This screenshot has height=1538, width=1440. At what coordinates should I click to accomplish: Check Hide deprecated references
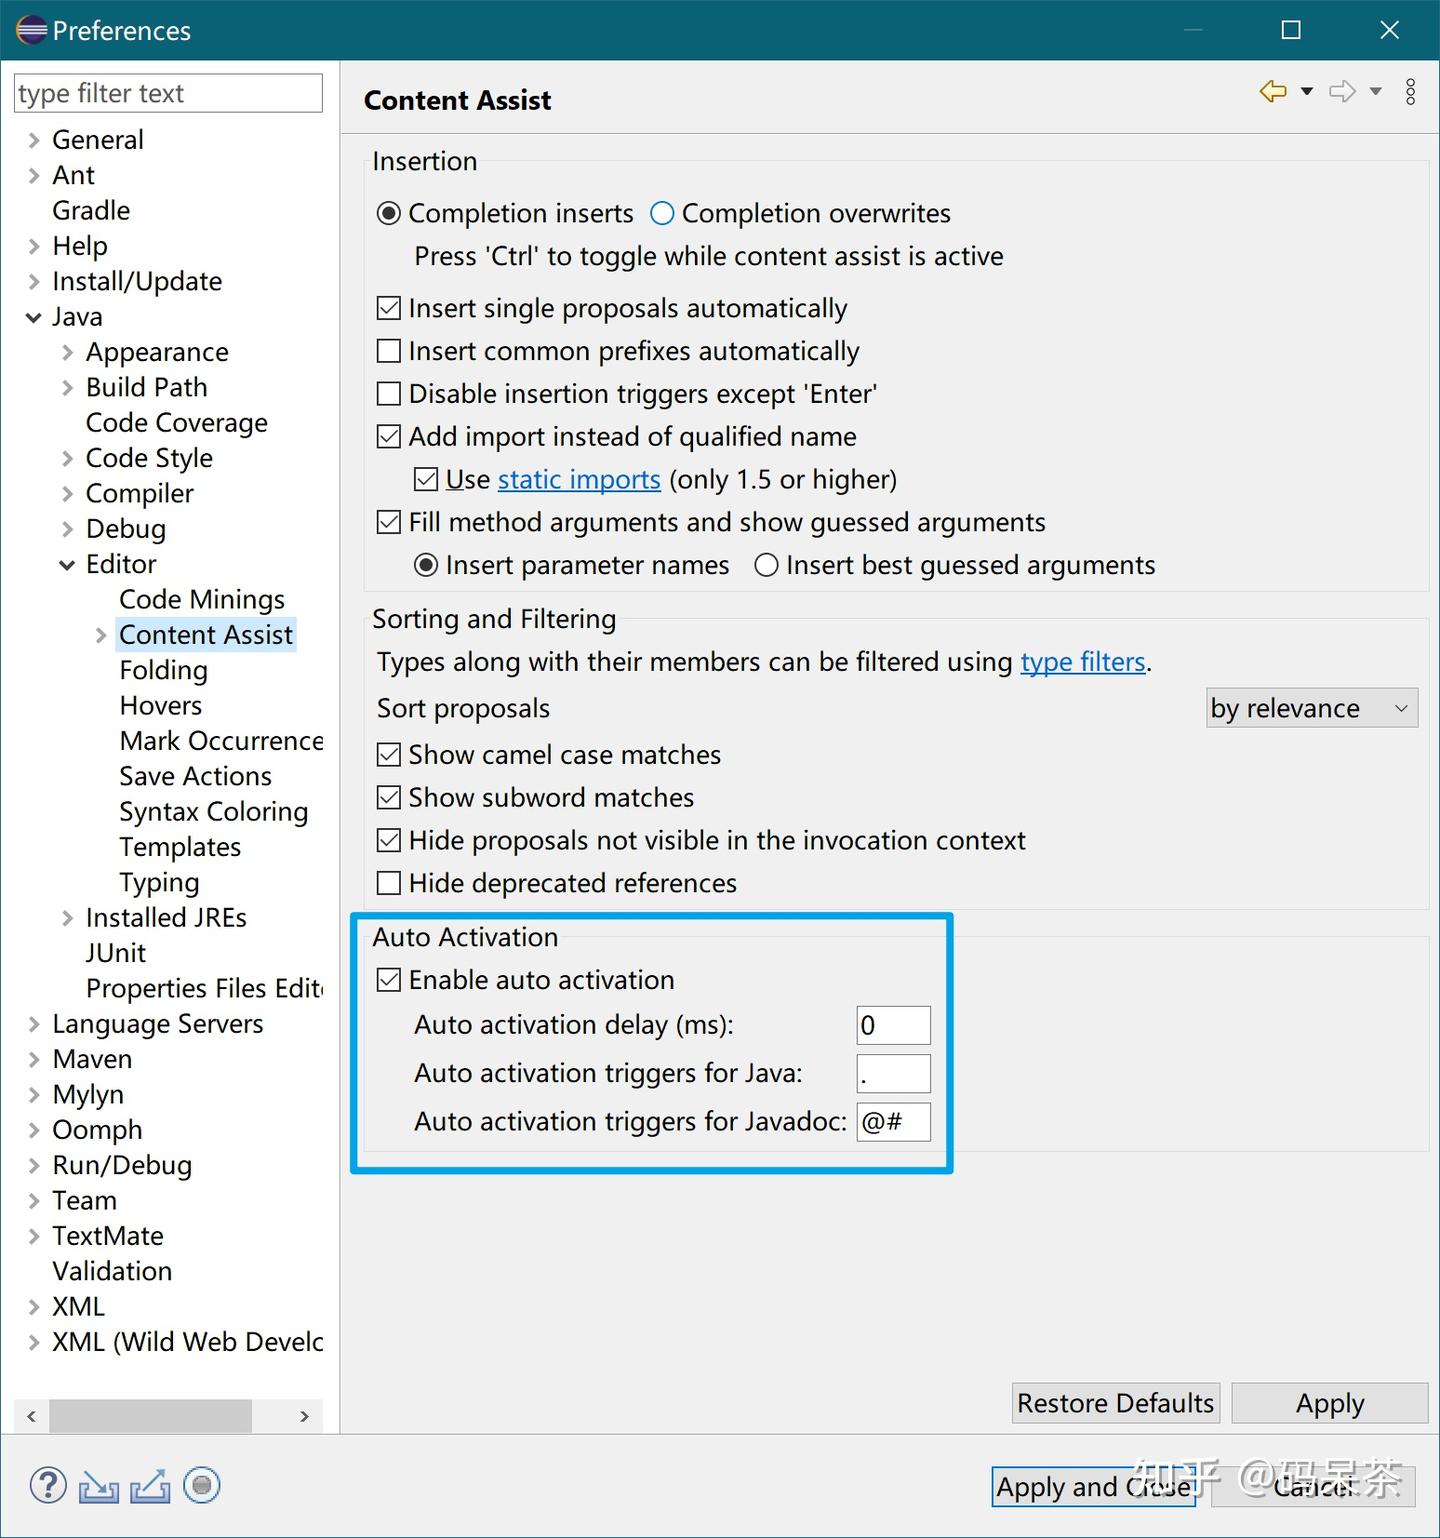click(389, 884)
